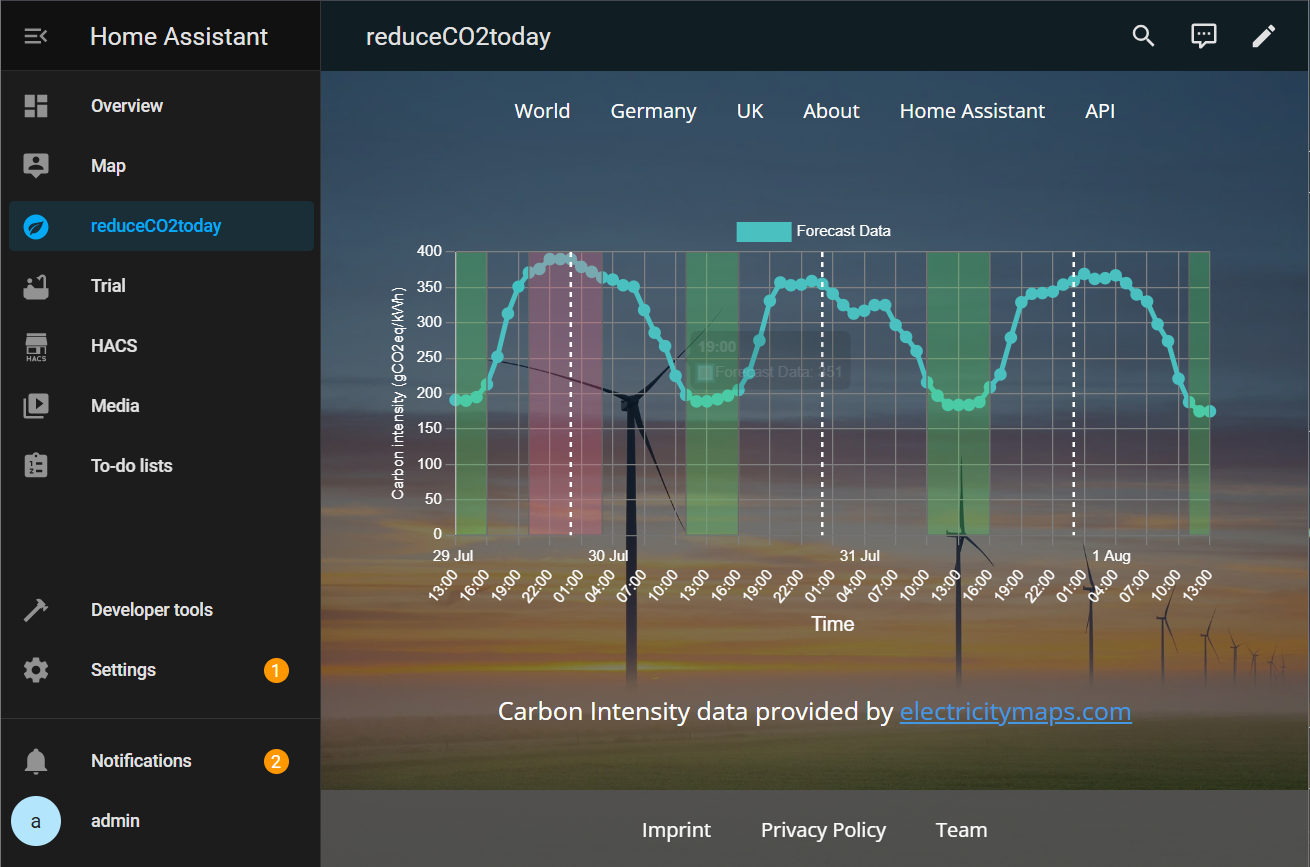The height and width of the screenshot is (867, 1310).
Task: Edit dashboard with the pencil icon
Action: 1264,36
